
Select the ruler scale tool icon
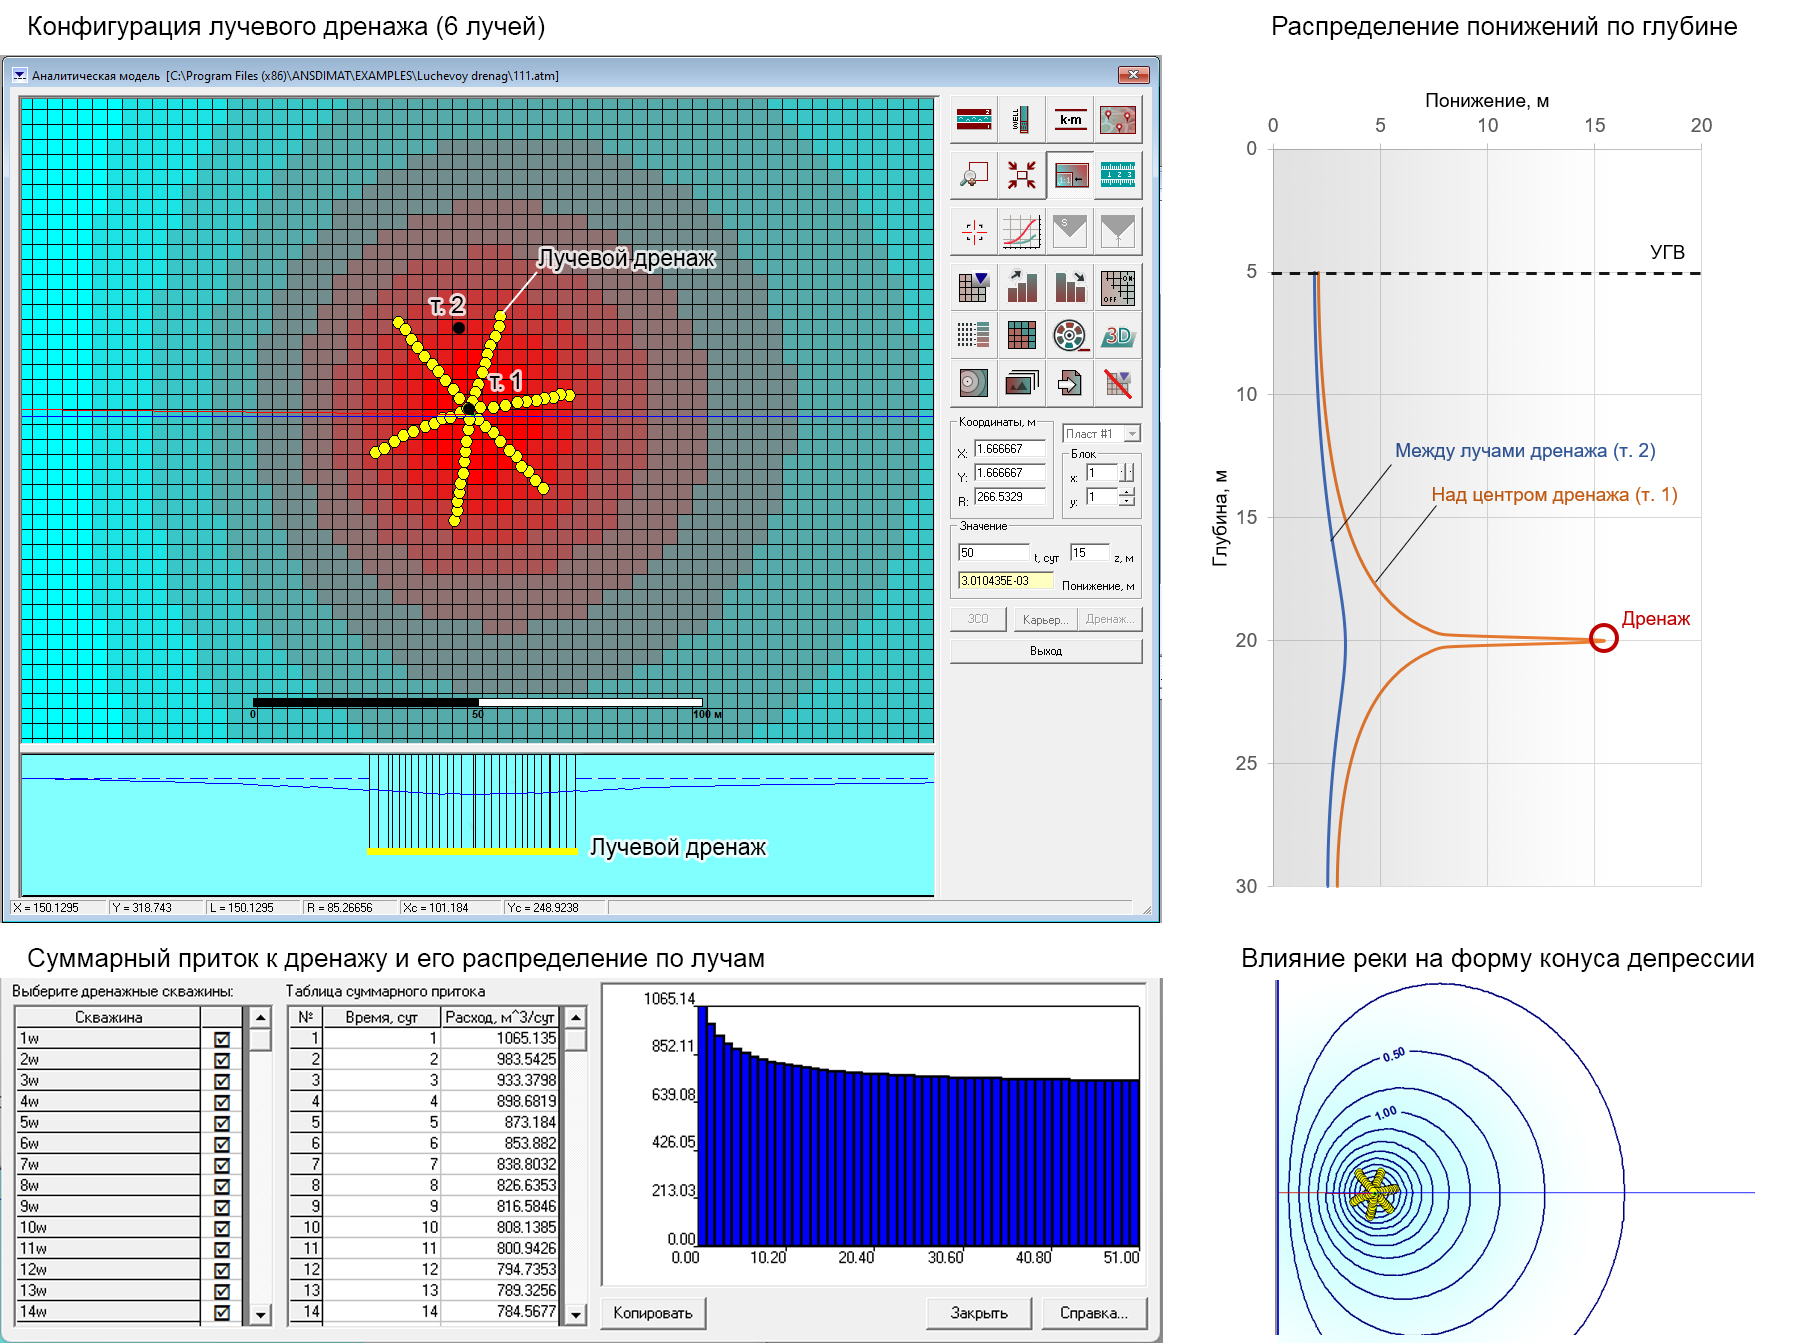1118,176
